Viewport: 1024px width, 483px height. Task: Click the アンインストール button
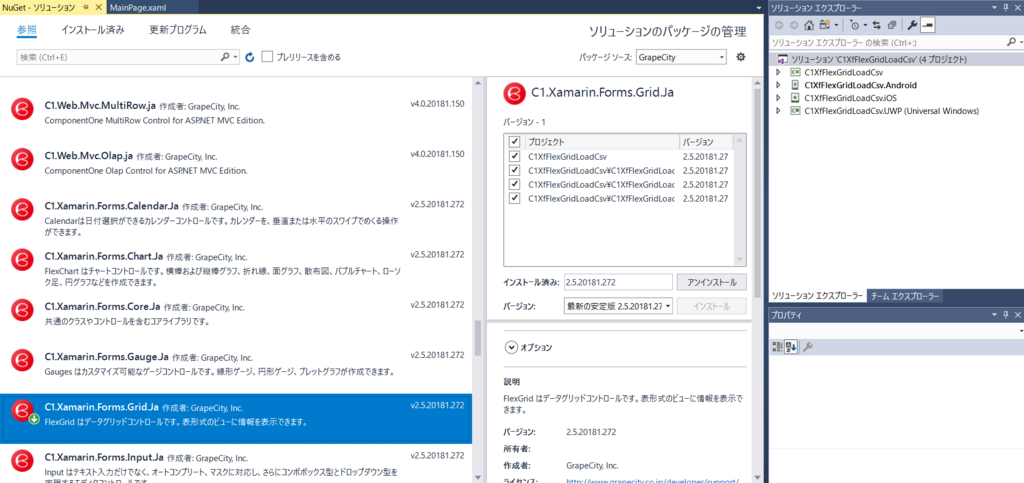coord(712,282)
